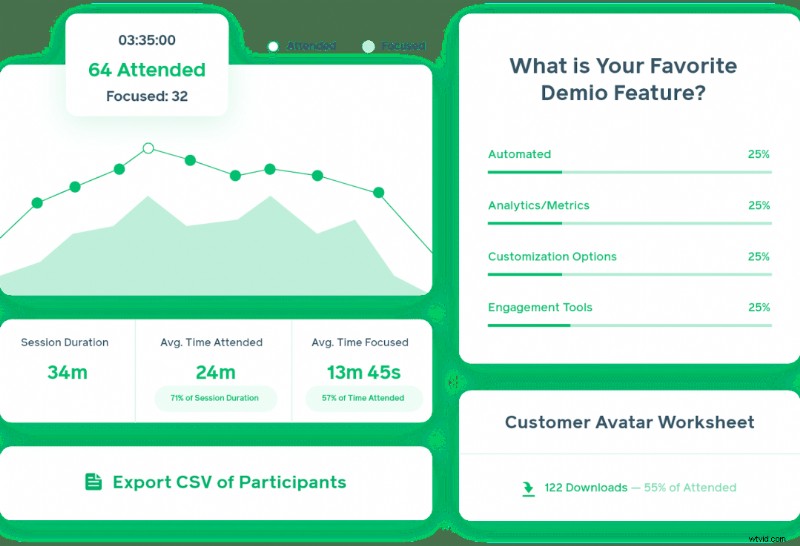The height and width of the screenshot is (546, 800).
Task: Click the Engagement Tools poll progress bar
Action: click(x=630, y=326)
